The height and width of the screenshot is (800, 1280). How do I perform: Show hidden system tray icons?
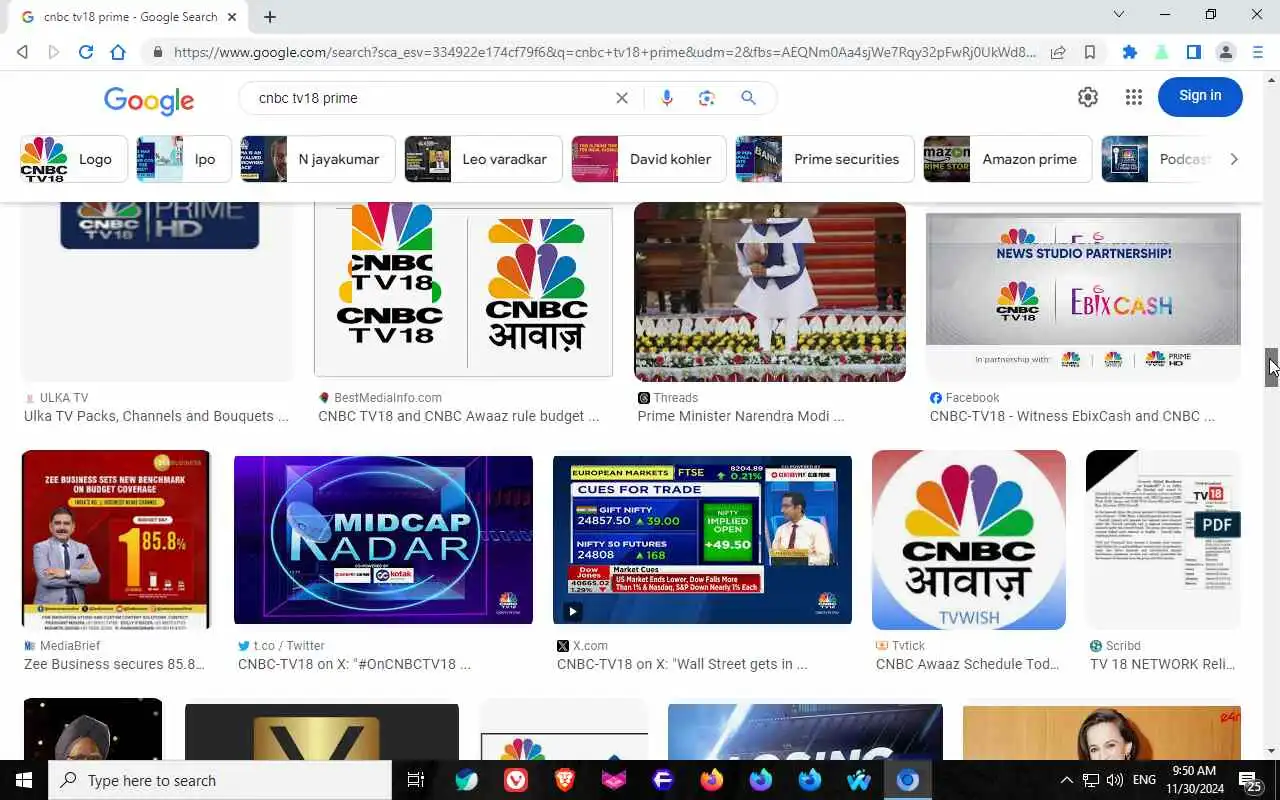point(1066,780)
